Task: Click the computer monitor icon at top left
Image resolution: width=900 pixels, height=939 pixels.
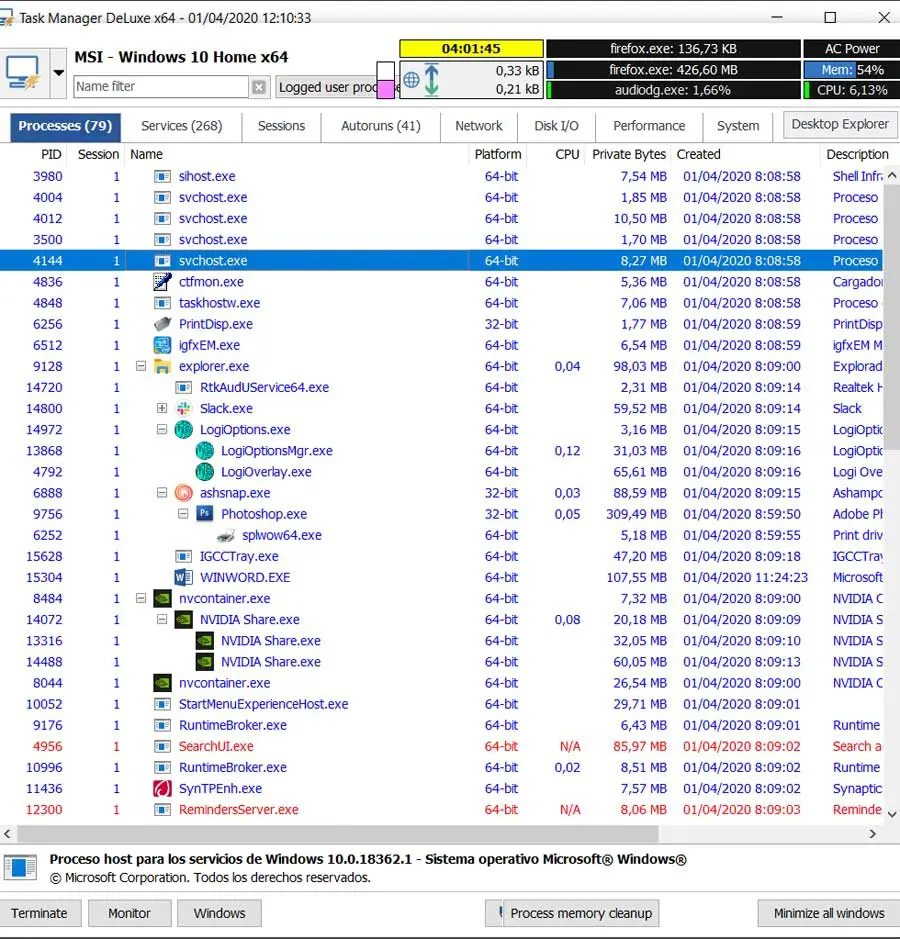Action: coord(23,73)
